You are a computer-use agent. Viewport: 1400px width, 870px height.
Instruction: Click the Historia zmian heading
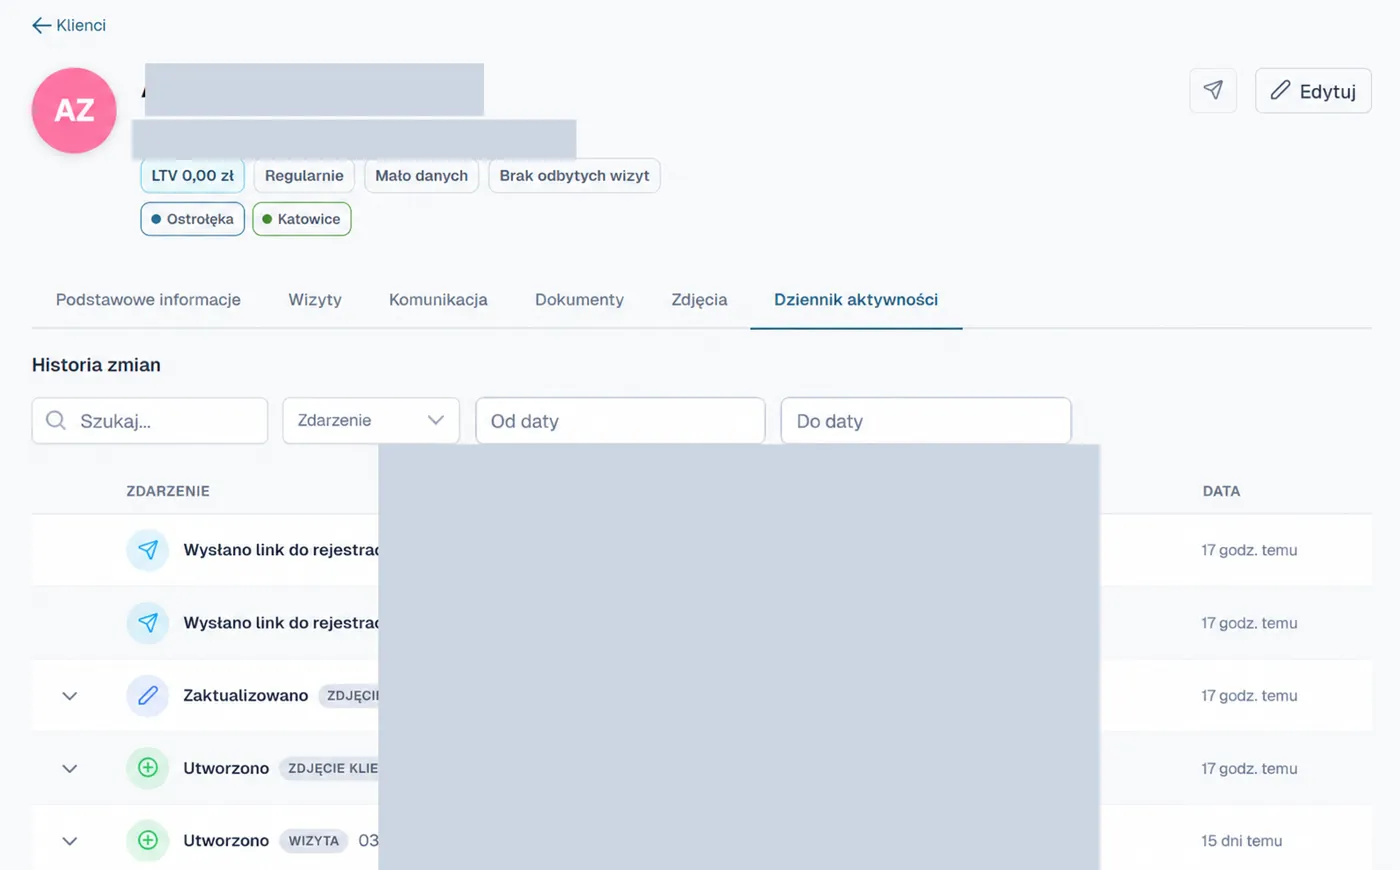(96, 365)
